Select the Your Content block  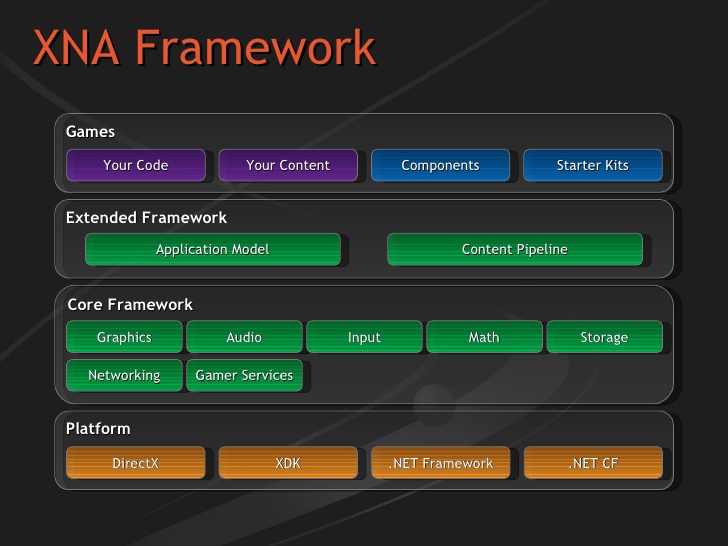click(288, 165)
